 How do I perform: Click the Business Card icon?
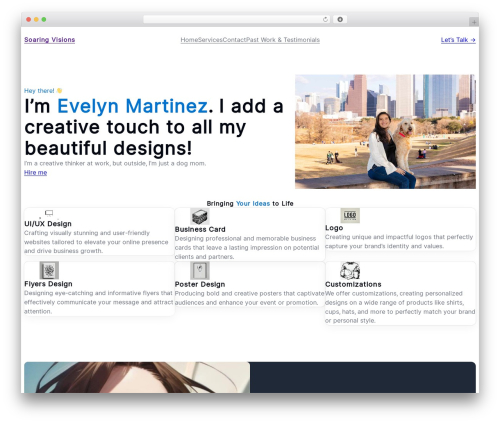[x=200, y=217]
